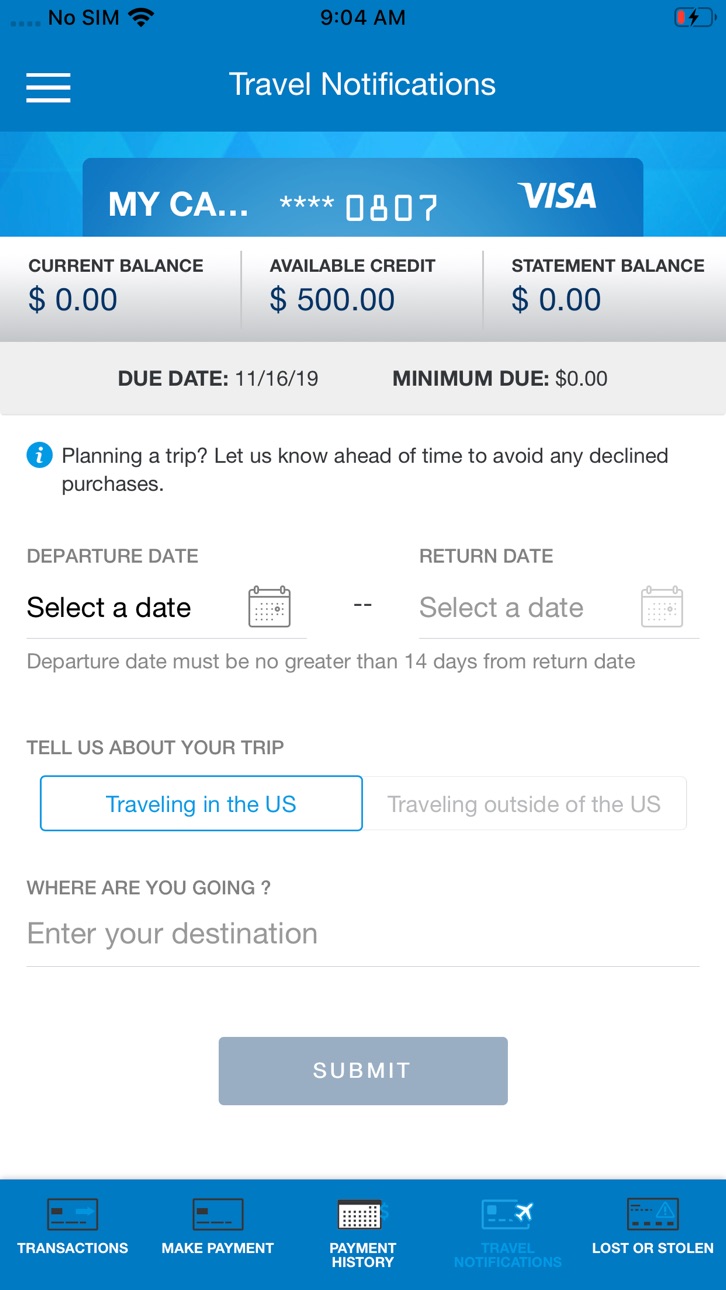
Task: Tap the return date calendar icon
Action: coord(662,607)
